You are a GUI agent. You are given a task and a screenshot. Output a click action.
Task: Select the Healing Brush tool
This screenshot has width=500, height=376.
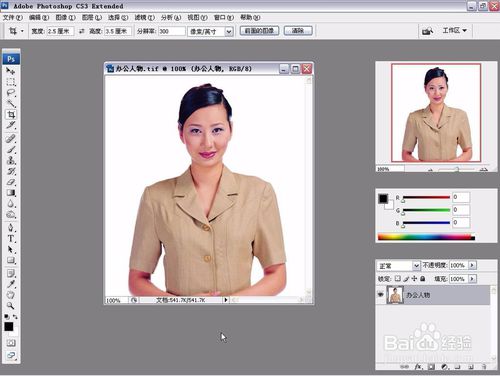pyautogui.click(x=11, y=138)
